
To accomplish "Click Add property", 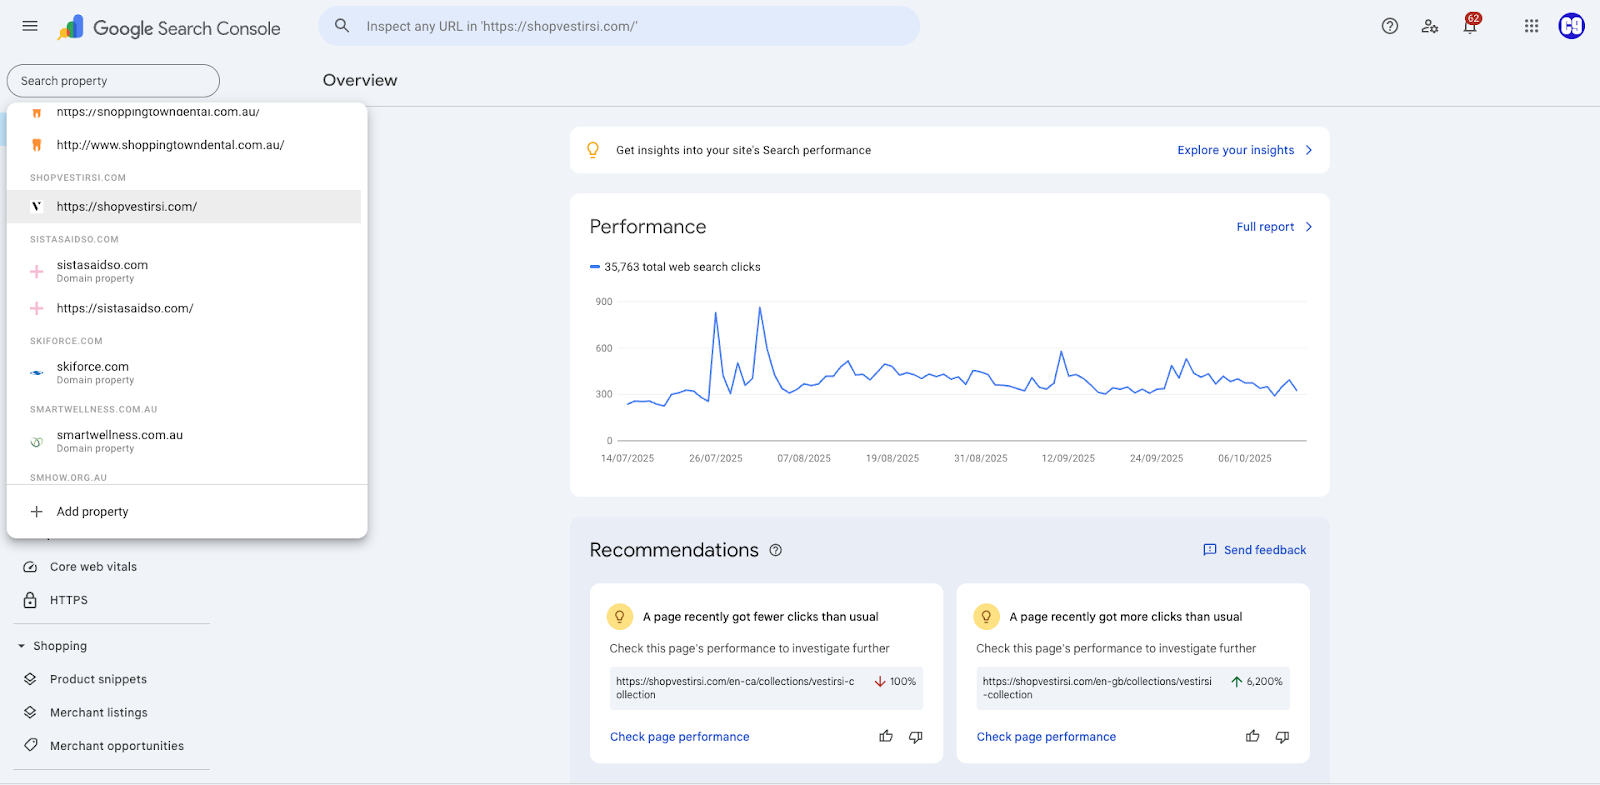I will [92, 512].
